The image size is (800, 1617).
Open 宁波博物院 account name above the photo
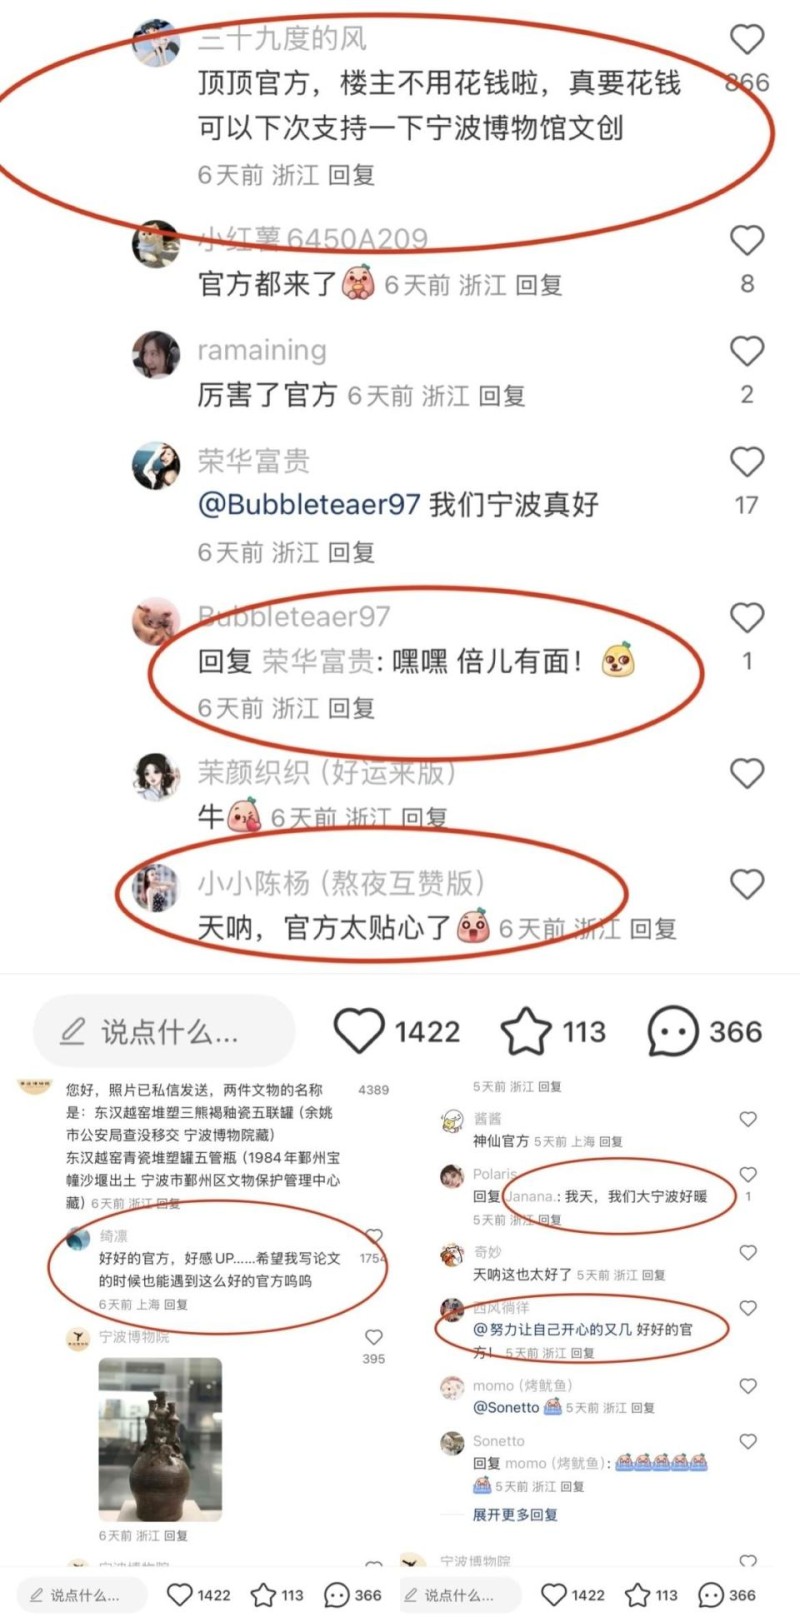pyautogui.click(x=134, y=1337)
